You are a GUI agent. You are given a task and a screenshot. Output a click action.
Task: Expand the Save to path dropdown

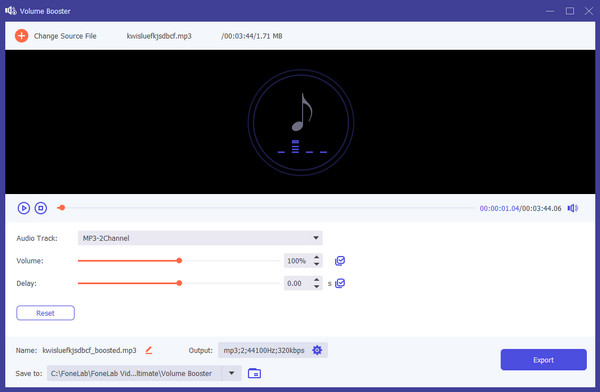232,373
